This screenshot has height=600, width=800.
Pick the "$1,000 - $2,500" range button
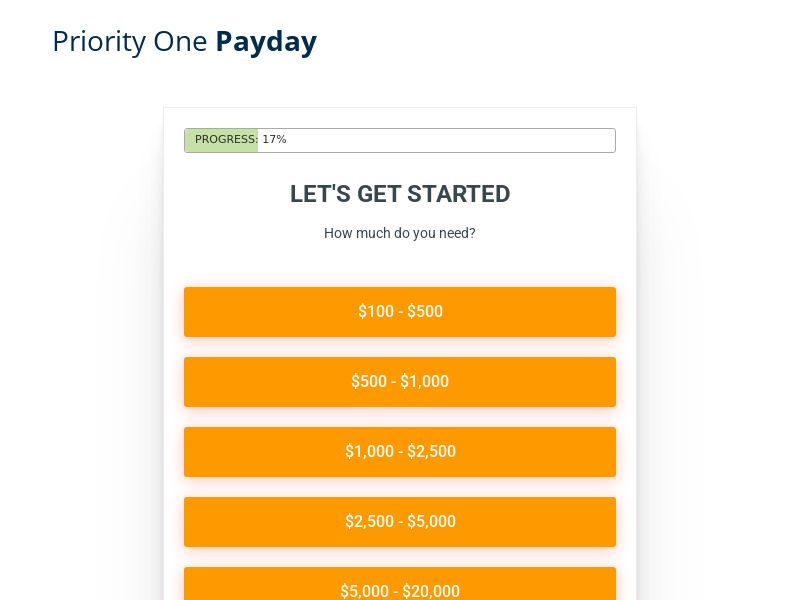click(400, 451)
